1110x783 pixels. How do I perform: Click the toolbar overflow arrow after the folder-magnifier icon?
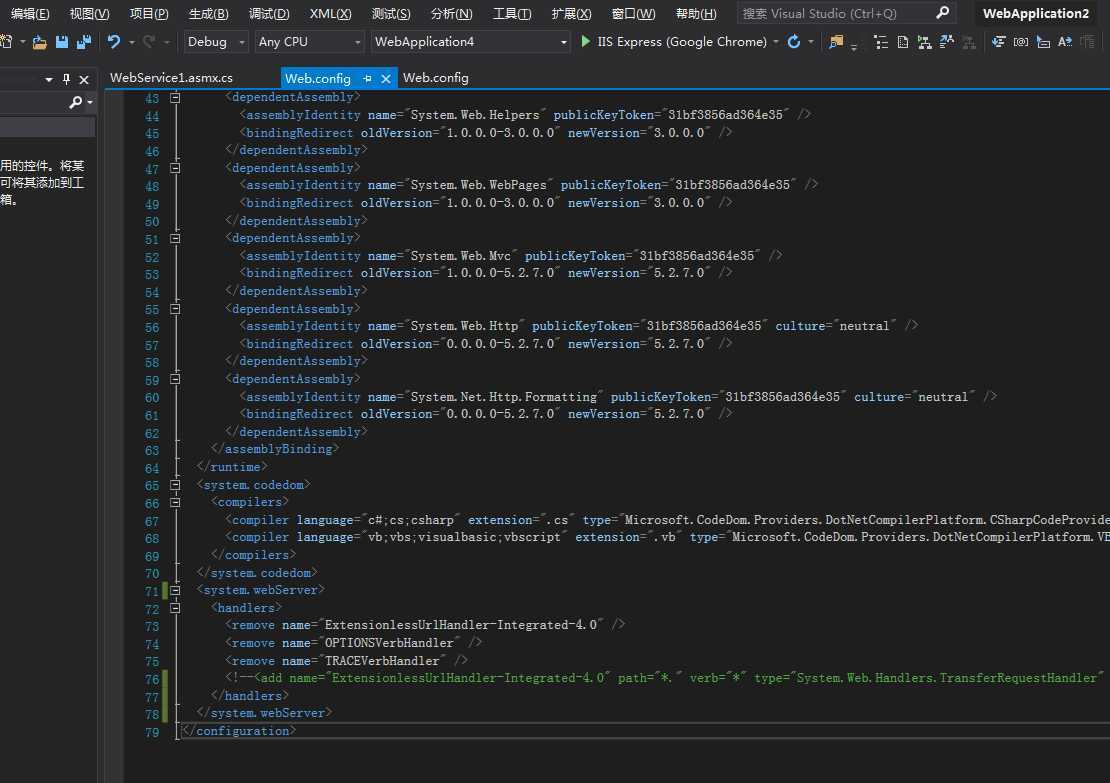pyautogui.click(x=854, y=47)
